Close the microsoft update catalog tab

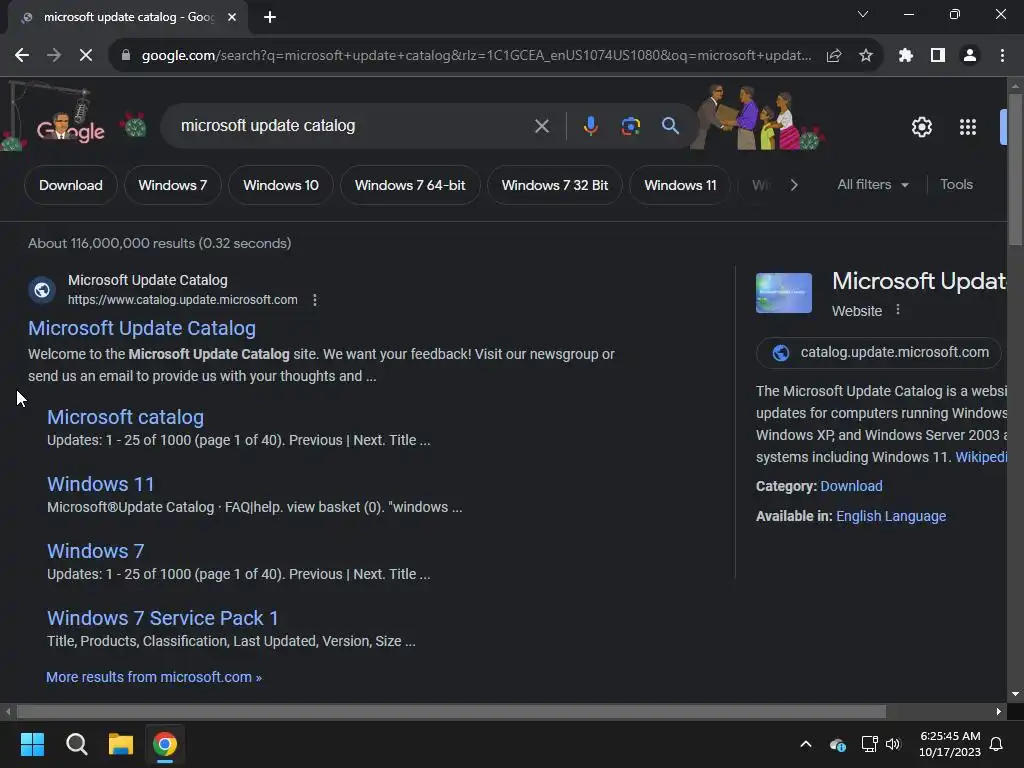[232, 17]
